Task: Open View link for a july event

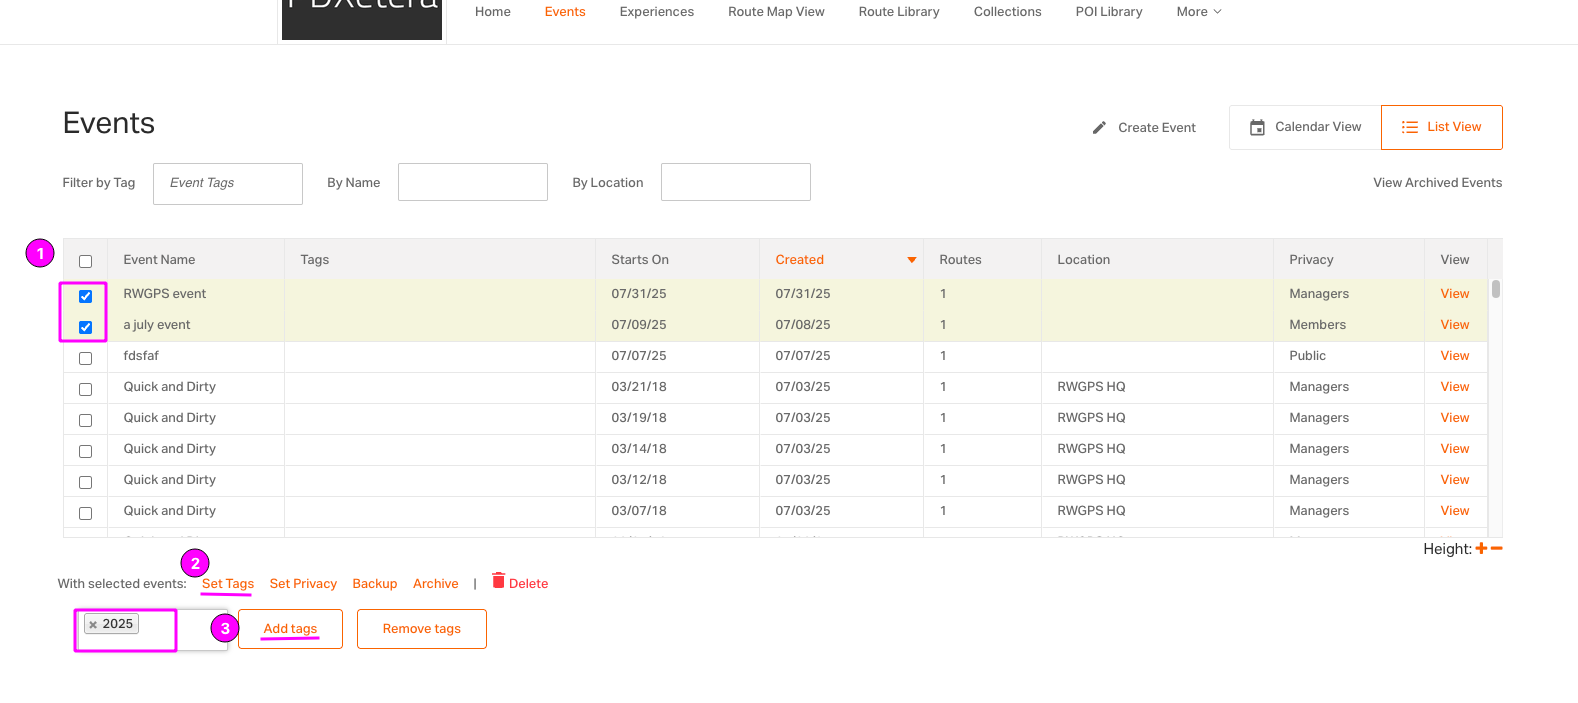Action: point(1455,325)
